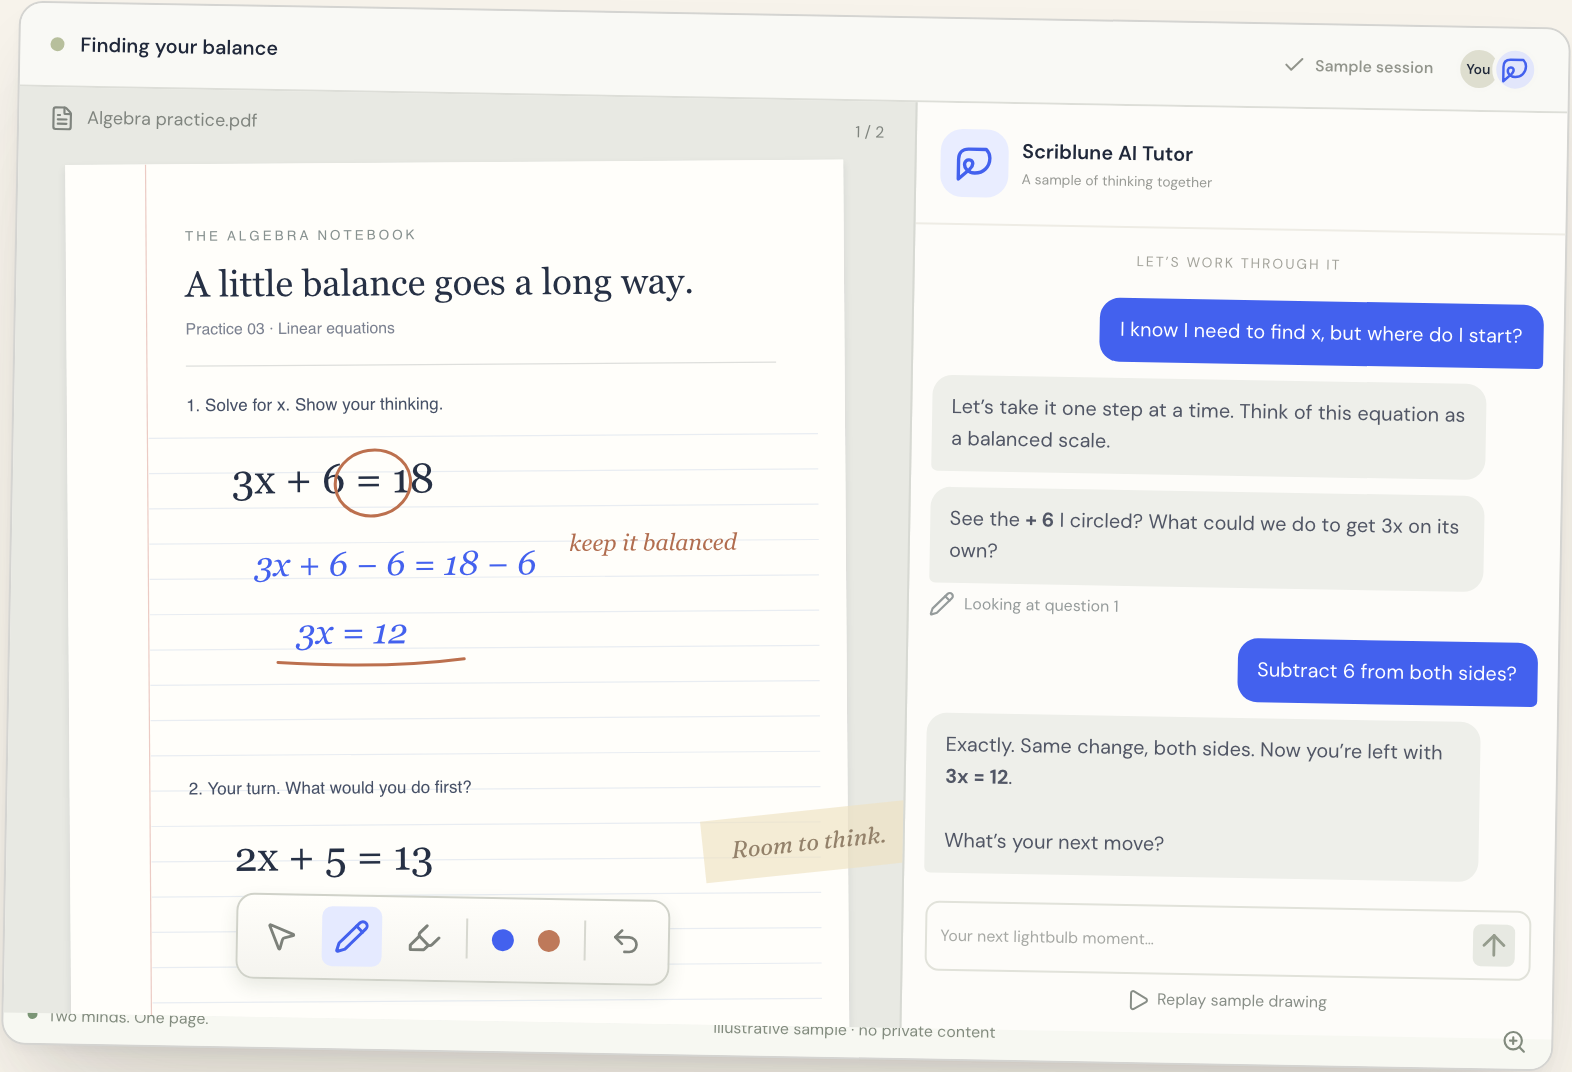The height and width of the screenshot is (1072, 1572).
Task: Click the 'keep it balanced' annotation
Action: (653, 542)
